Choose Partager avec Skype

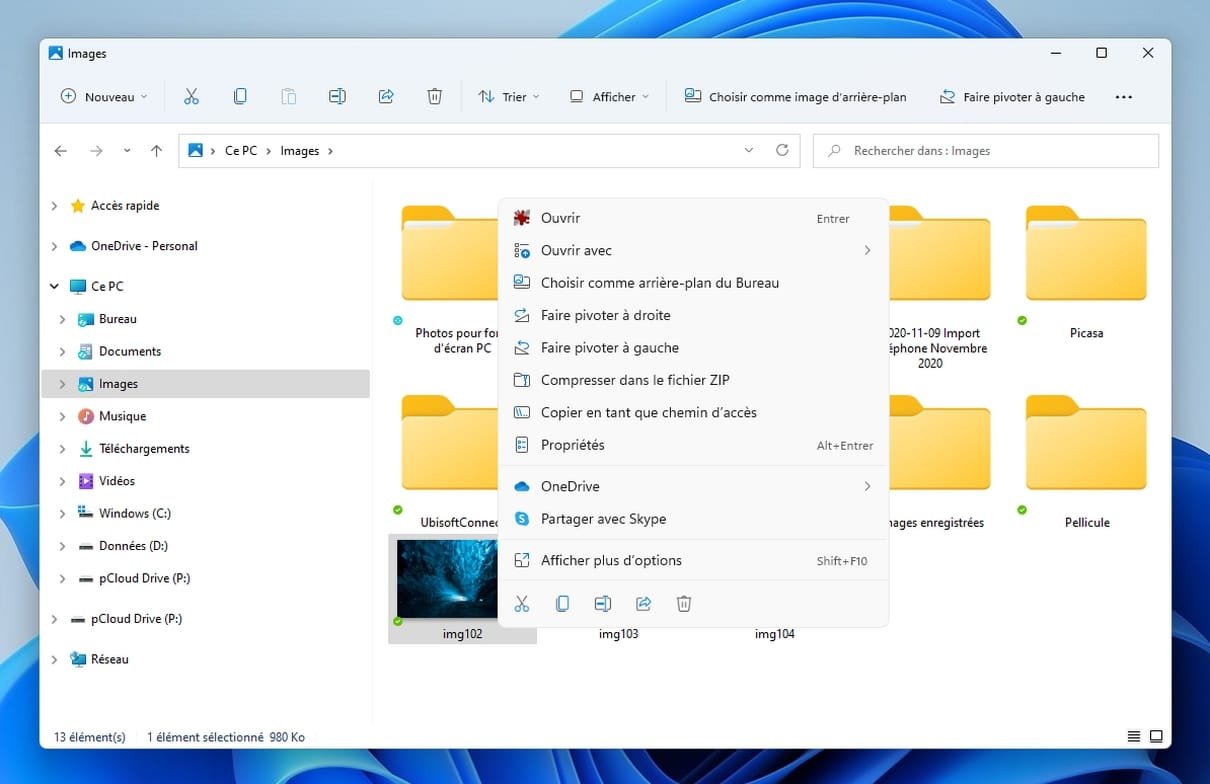693,519
